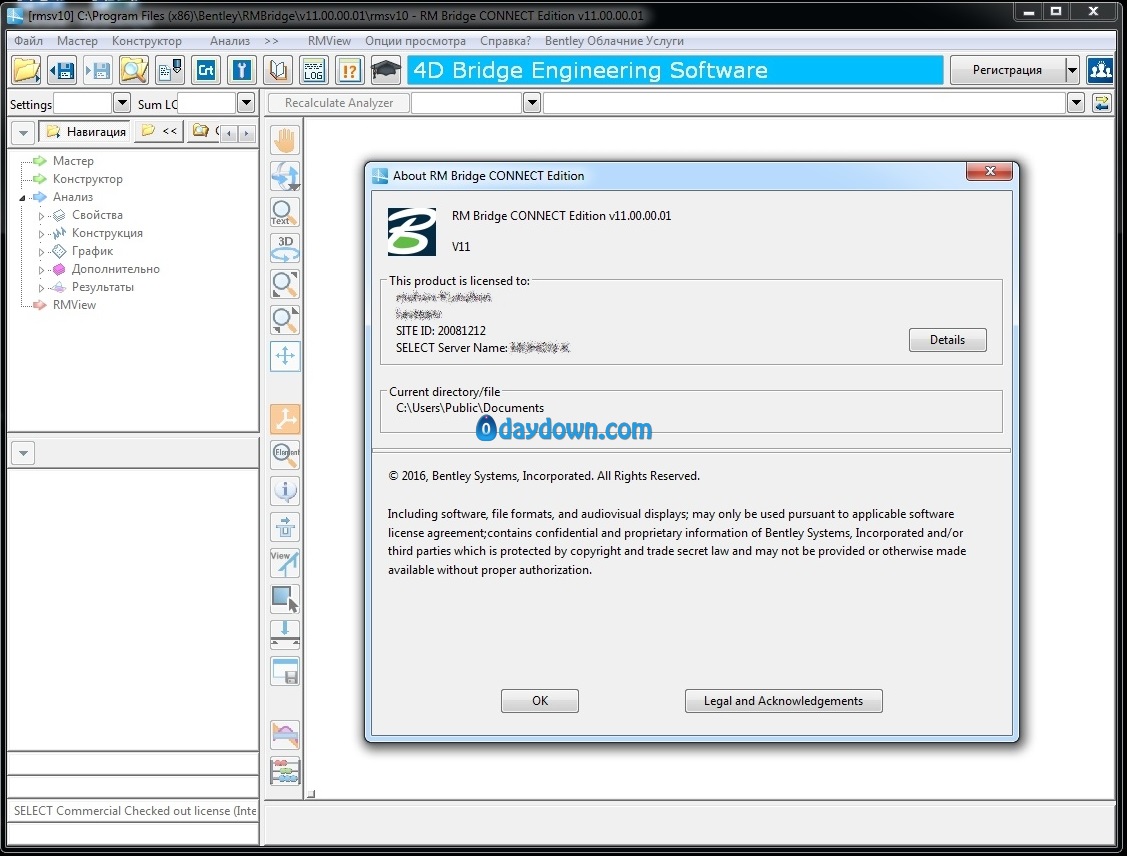The height and width of the screenshot is (856, 1127).
Task: Open the Анализ menu
Action: [230, 41]
